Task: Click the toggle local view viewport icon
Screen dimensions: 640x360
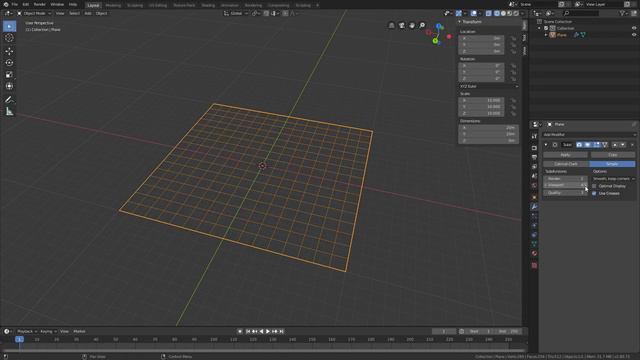Action: [391, 25]
